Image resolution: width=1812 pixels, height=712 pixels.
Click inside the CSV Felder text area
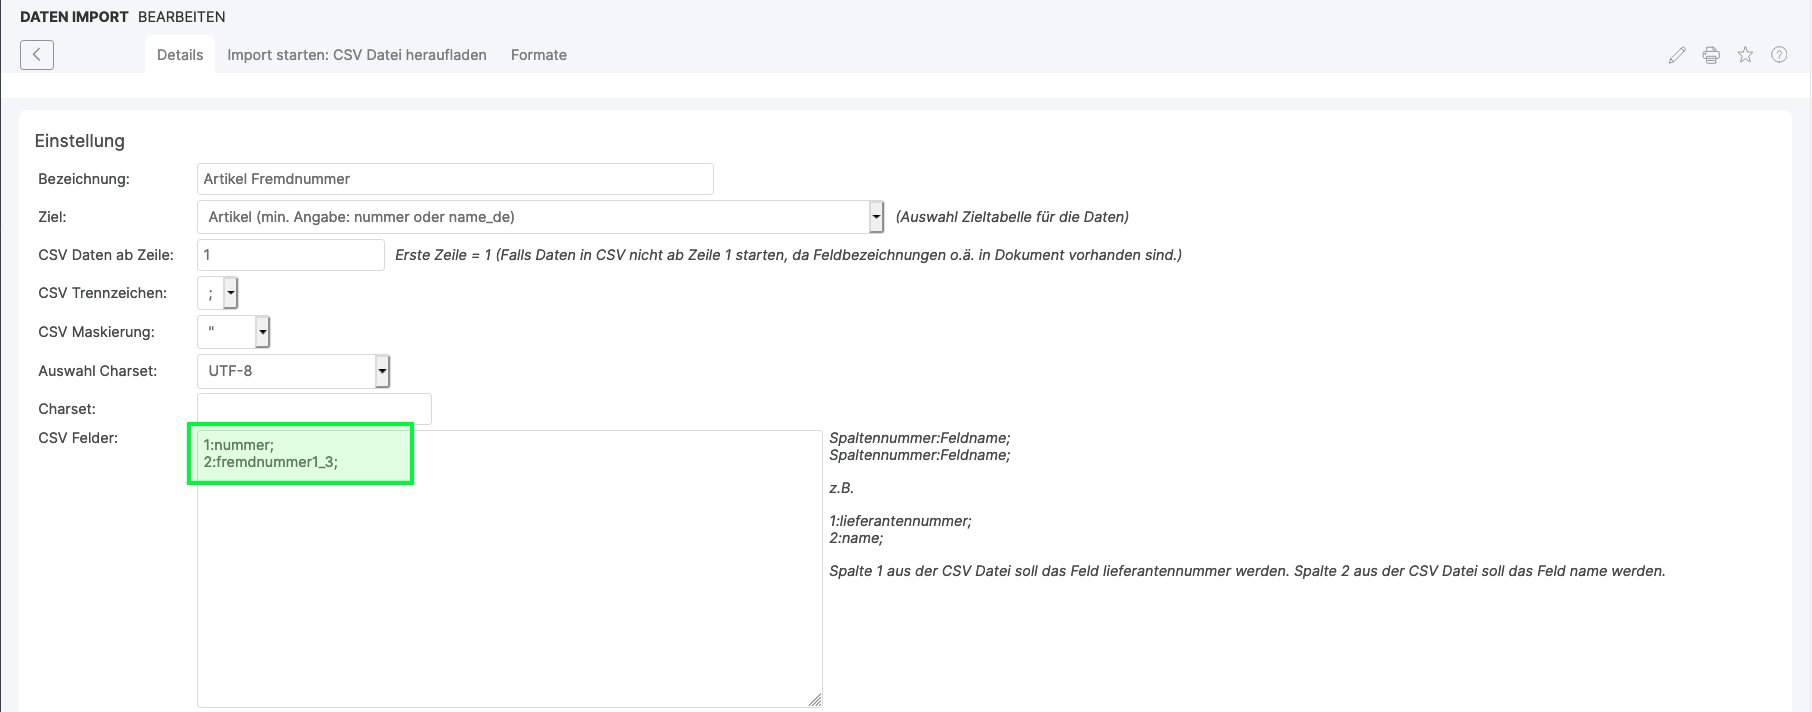[509, 580]
